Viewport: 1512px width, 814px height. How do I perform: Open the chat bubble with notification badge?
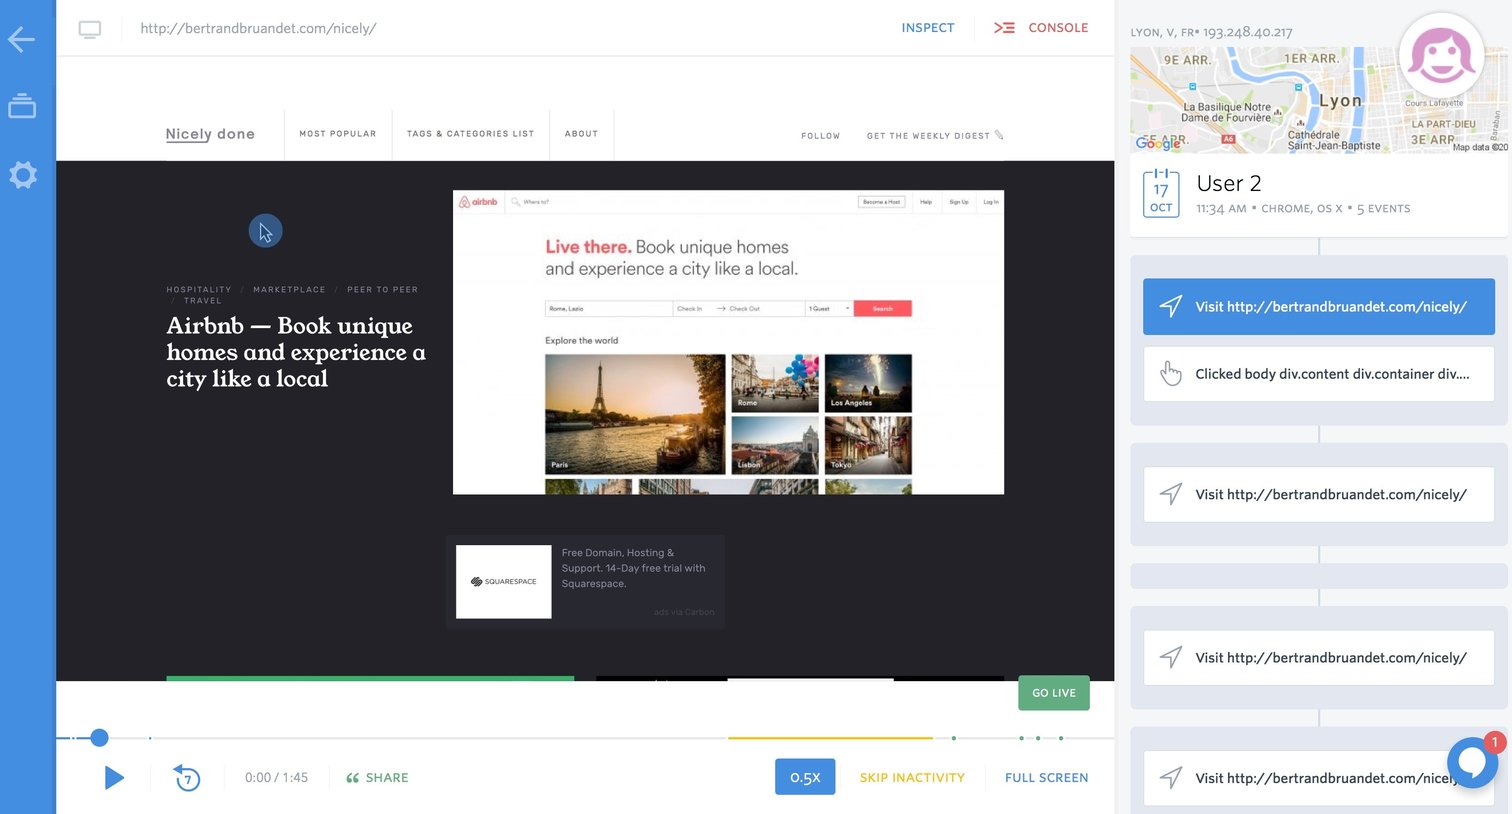(x=1472, y=762)
